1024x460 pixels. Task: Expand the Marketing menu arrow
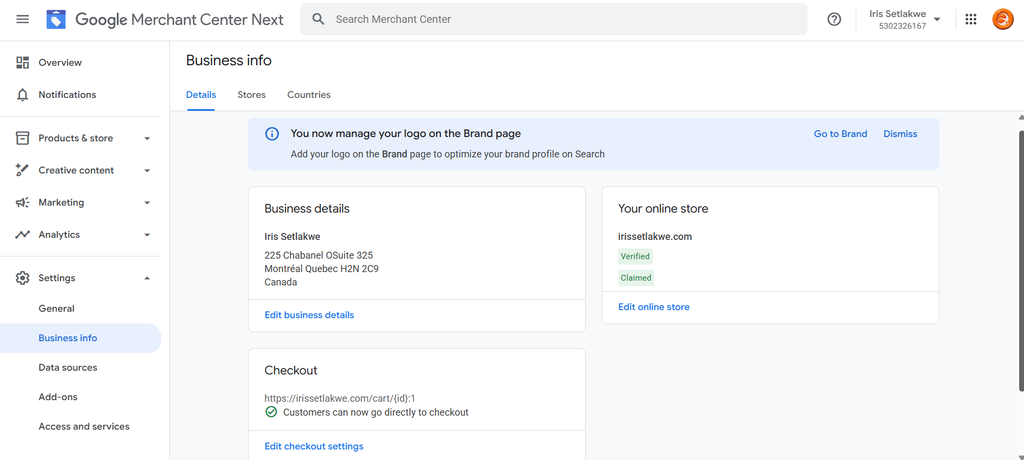[148, 203]
